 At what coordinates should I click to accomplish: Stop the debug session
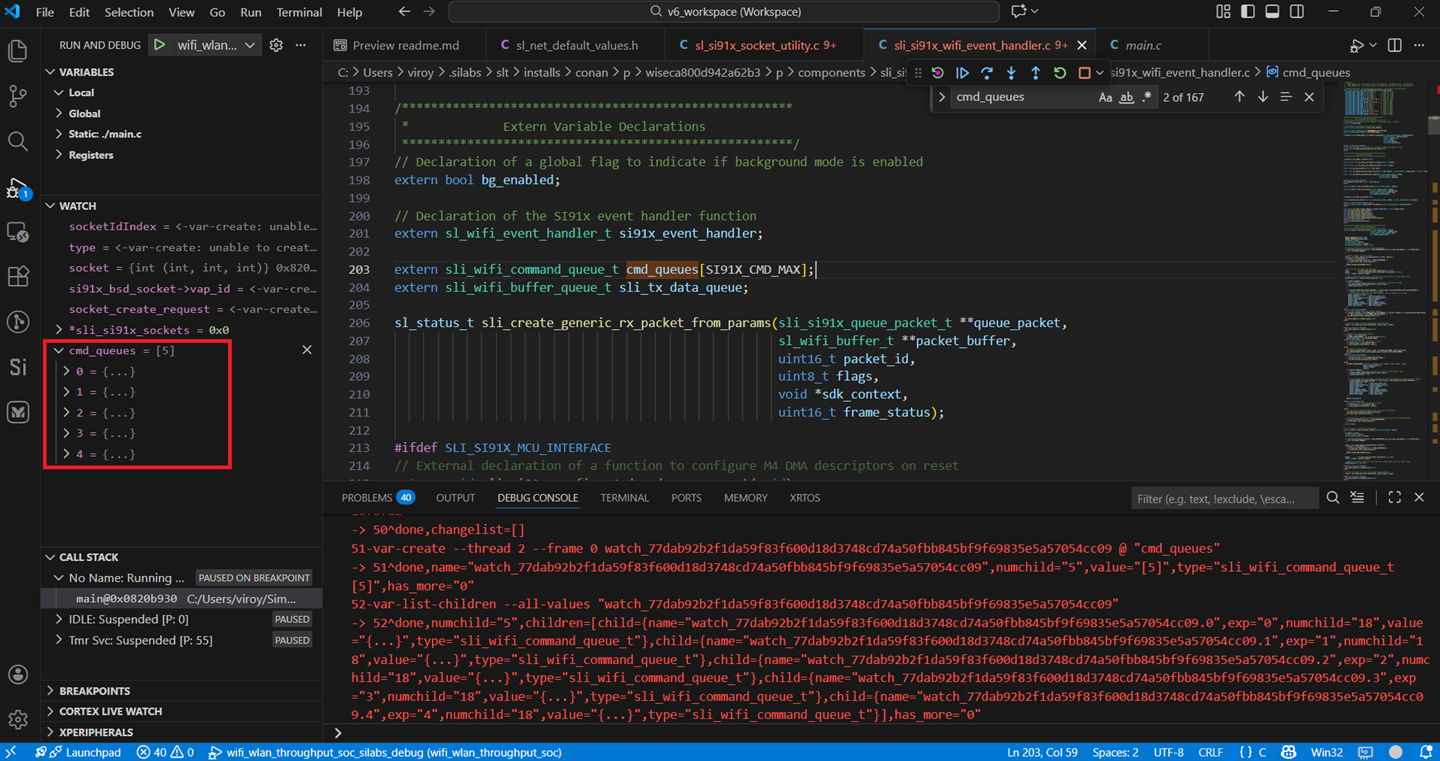tap(1085, 73)
